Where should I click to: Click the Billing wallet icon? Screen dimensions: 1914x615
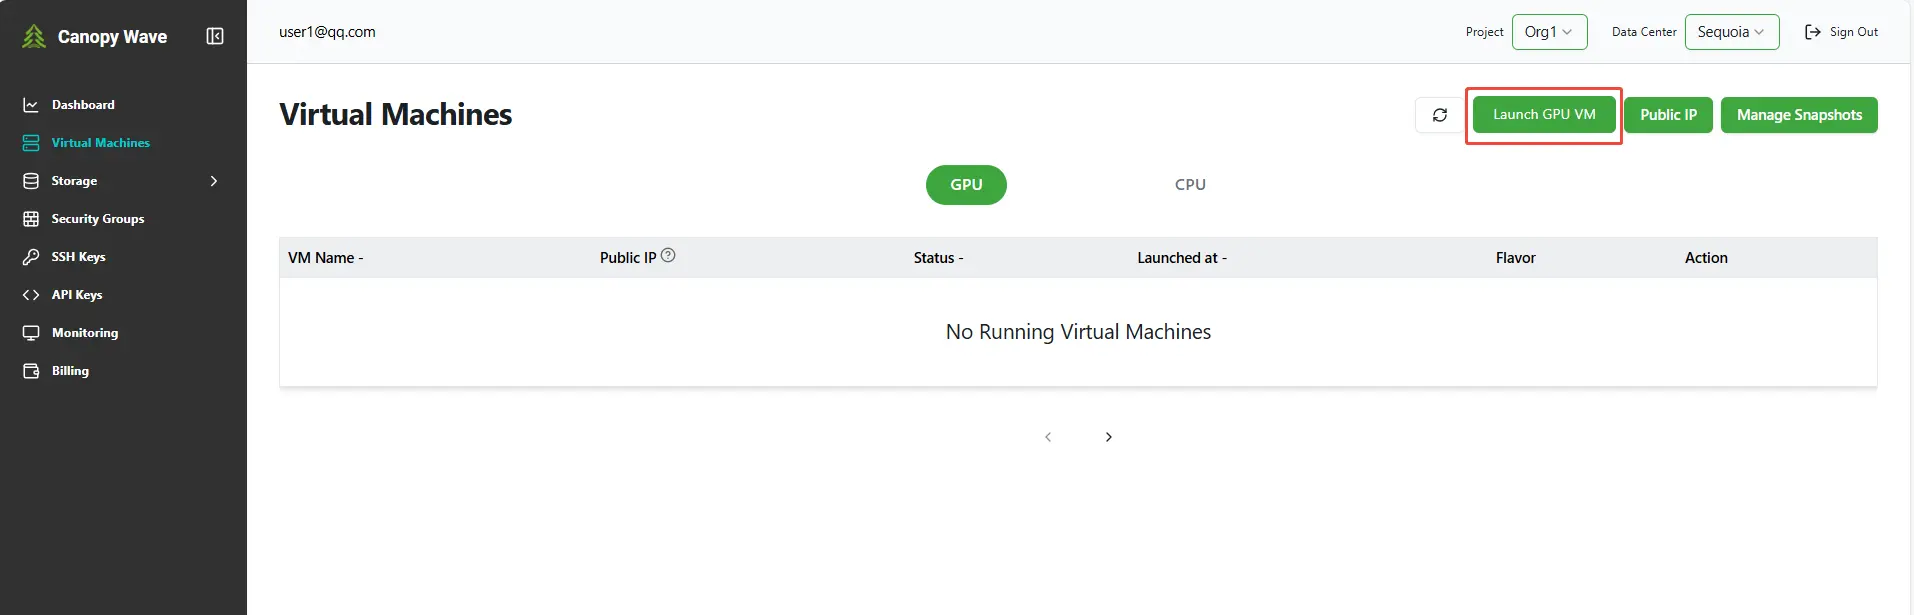31,371
